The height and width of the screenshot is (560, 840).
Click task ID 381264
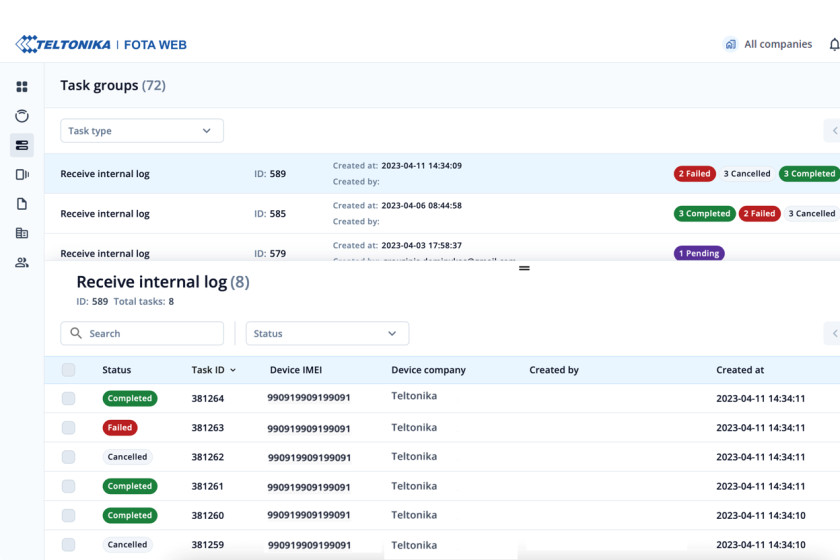[208, 398]
